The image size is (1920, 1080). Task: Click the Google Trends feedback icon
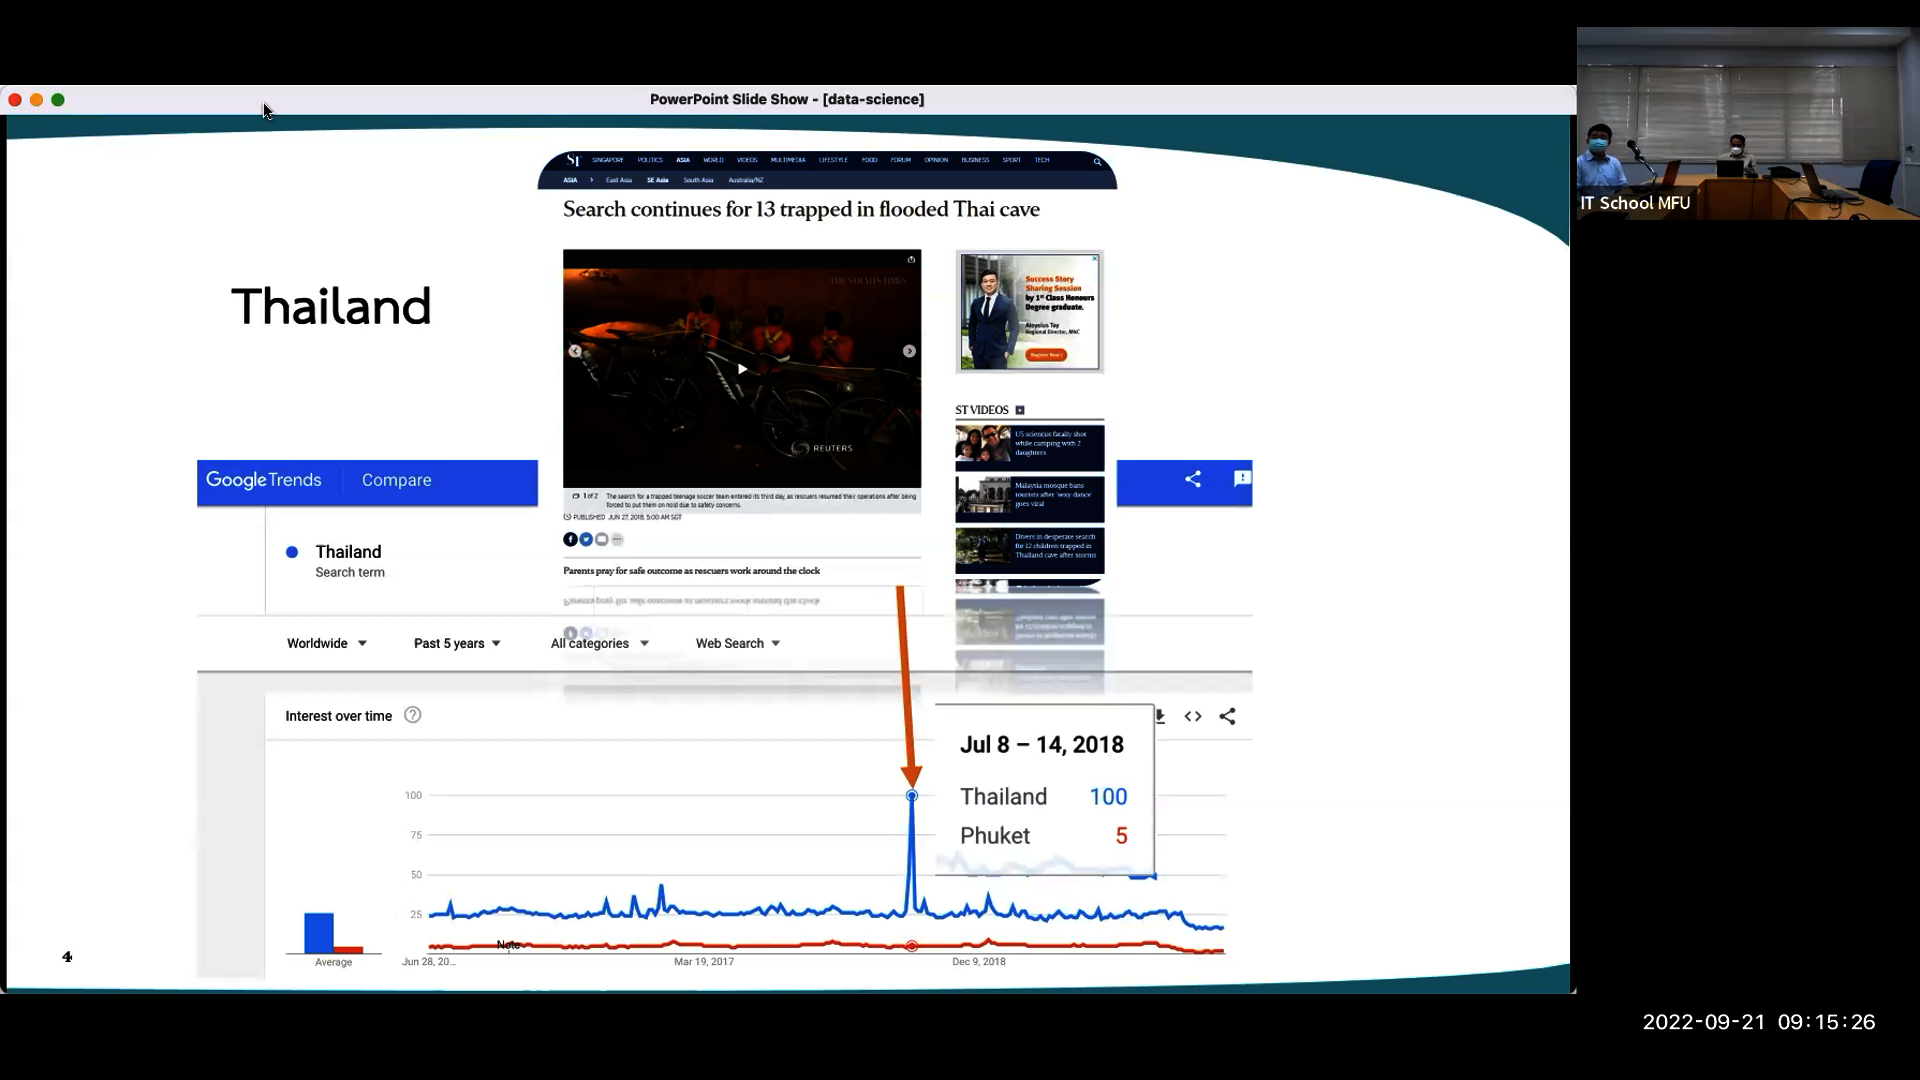click(x=1242, y=479)
